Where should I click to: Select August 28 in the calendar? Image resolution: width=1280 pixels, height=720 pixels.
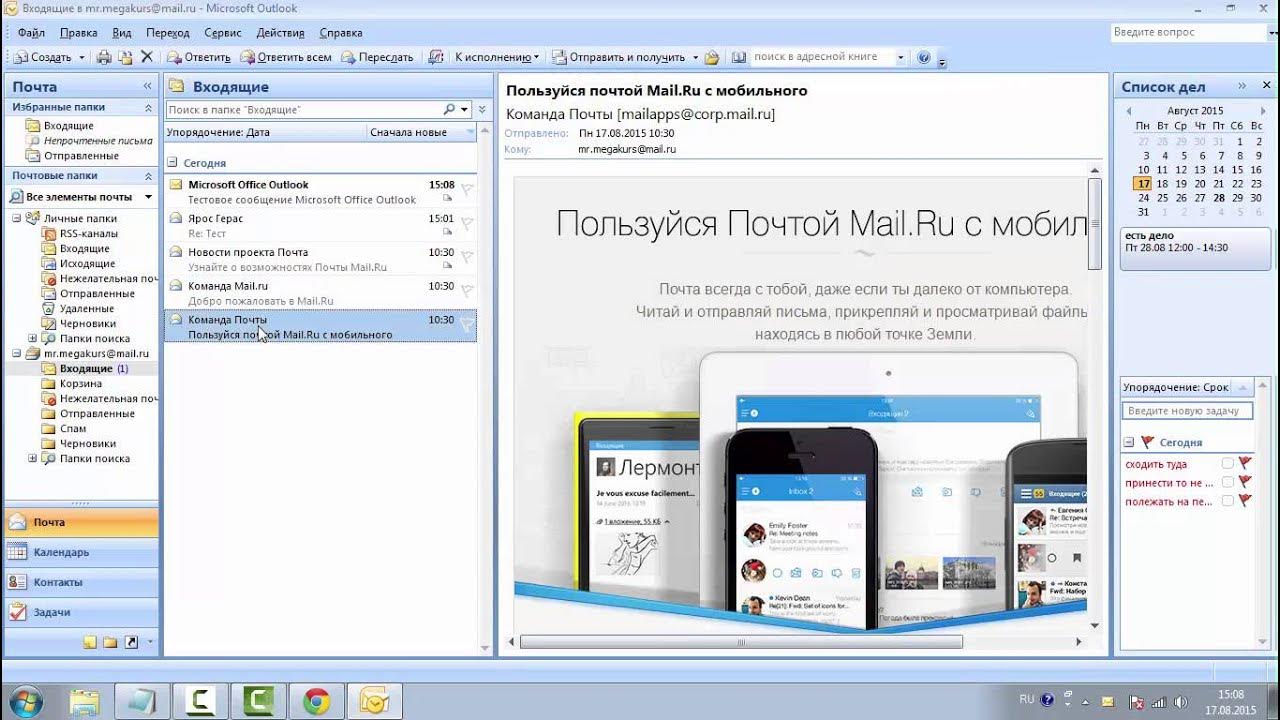(1218, 198)
